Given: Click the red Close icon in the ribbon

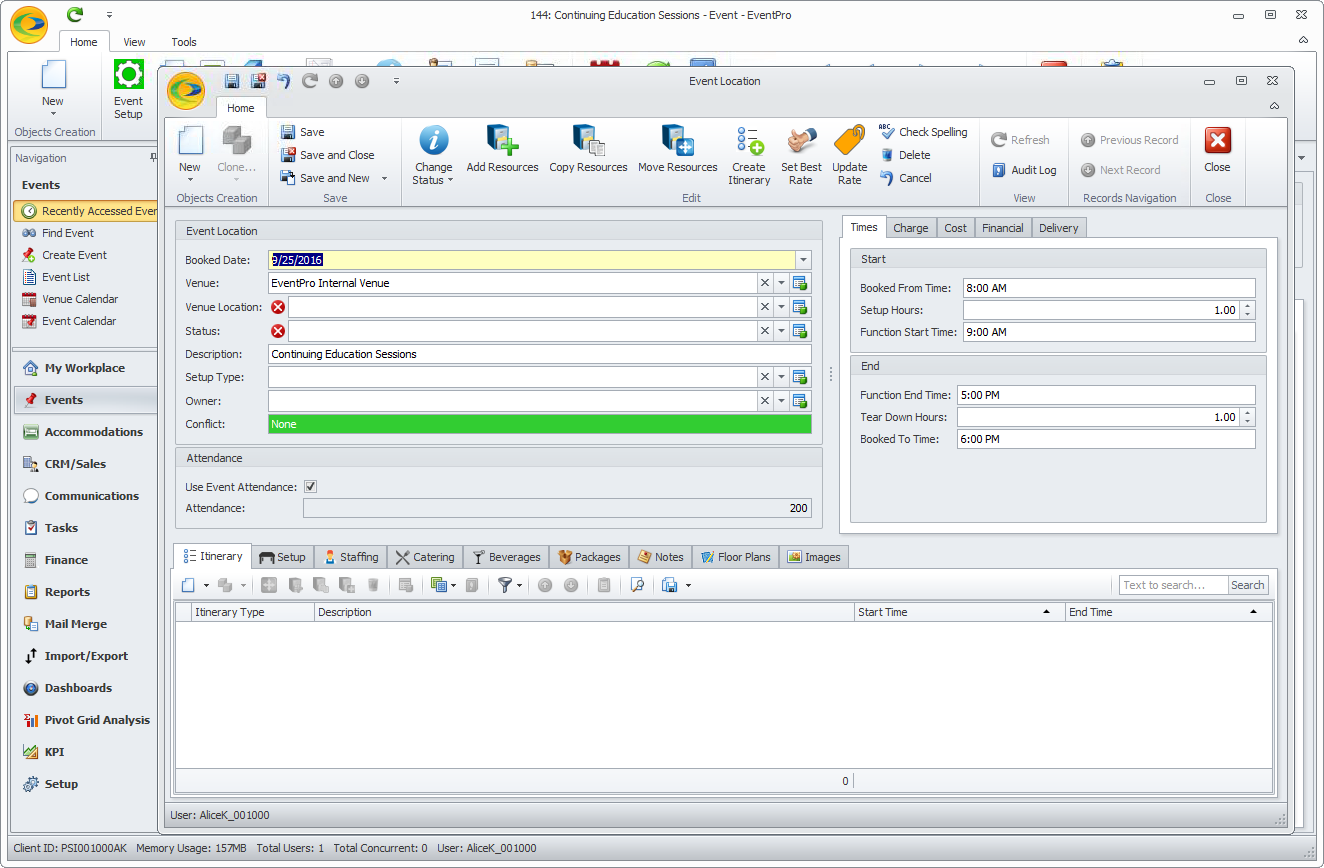Looking at the screenshot, I should click(x=1217, y=140).
